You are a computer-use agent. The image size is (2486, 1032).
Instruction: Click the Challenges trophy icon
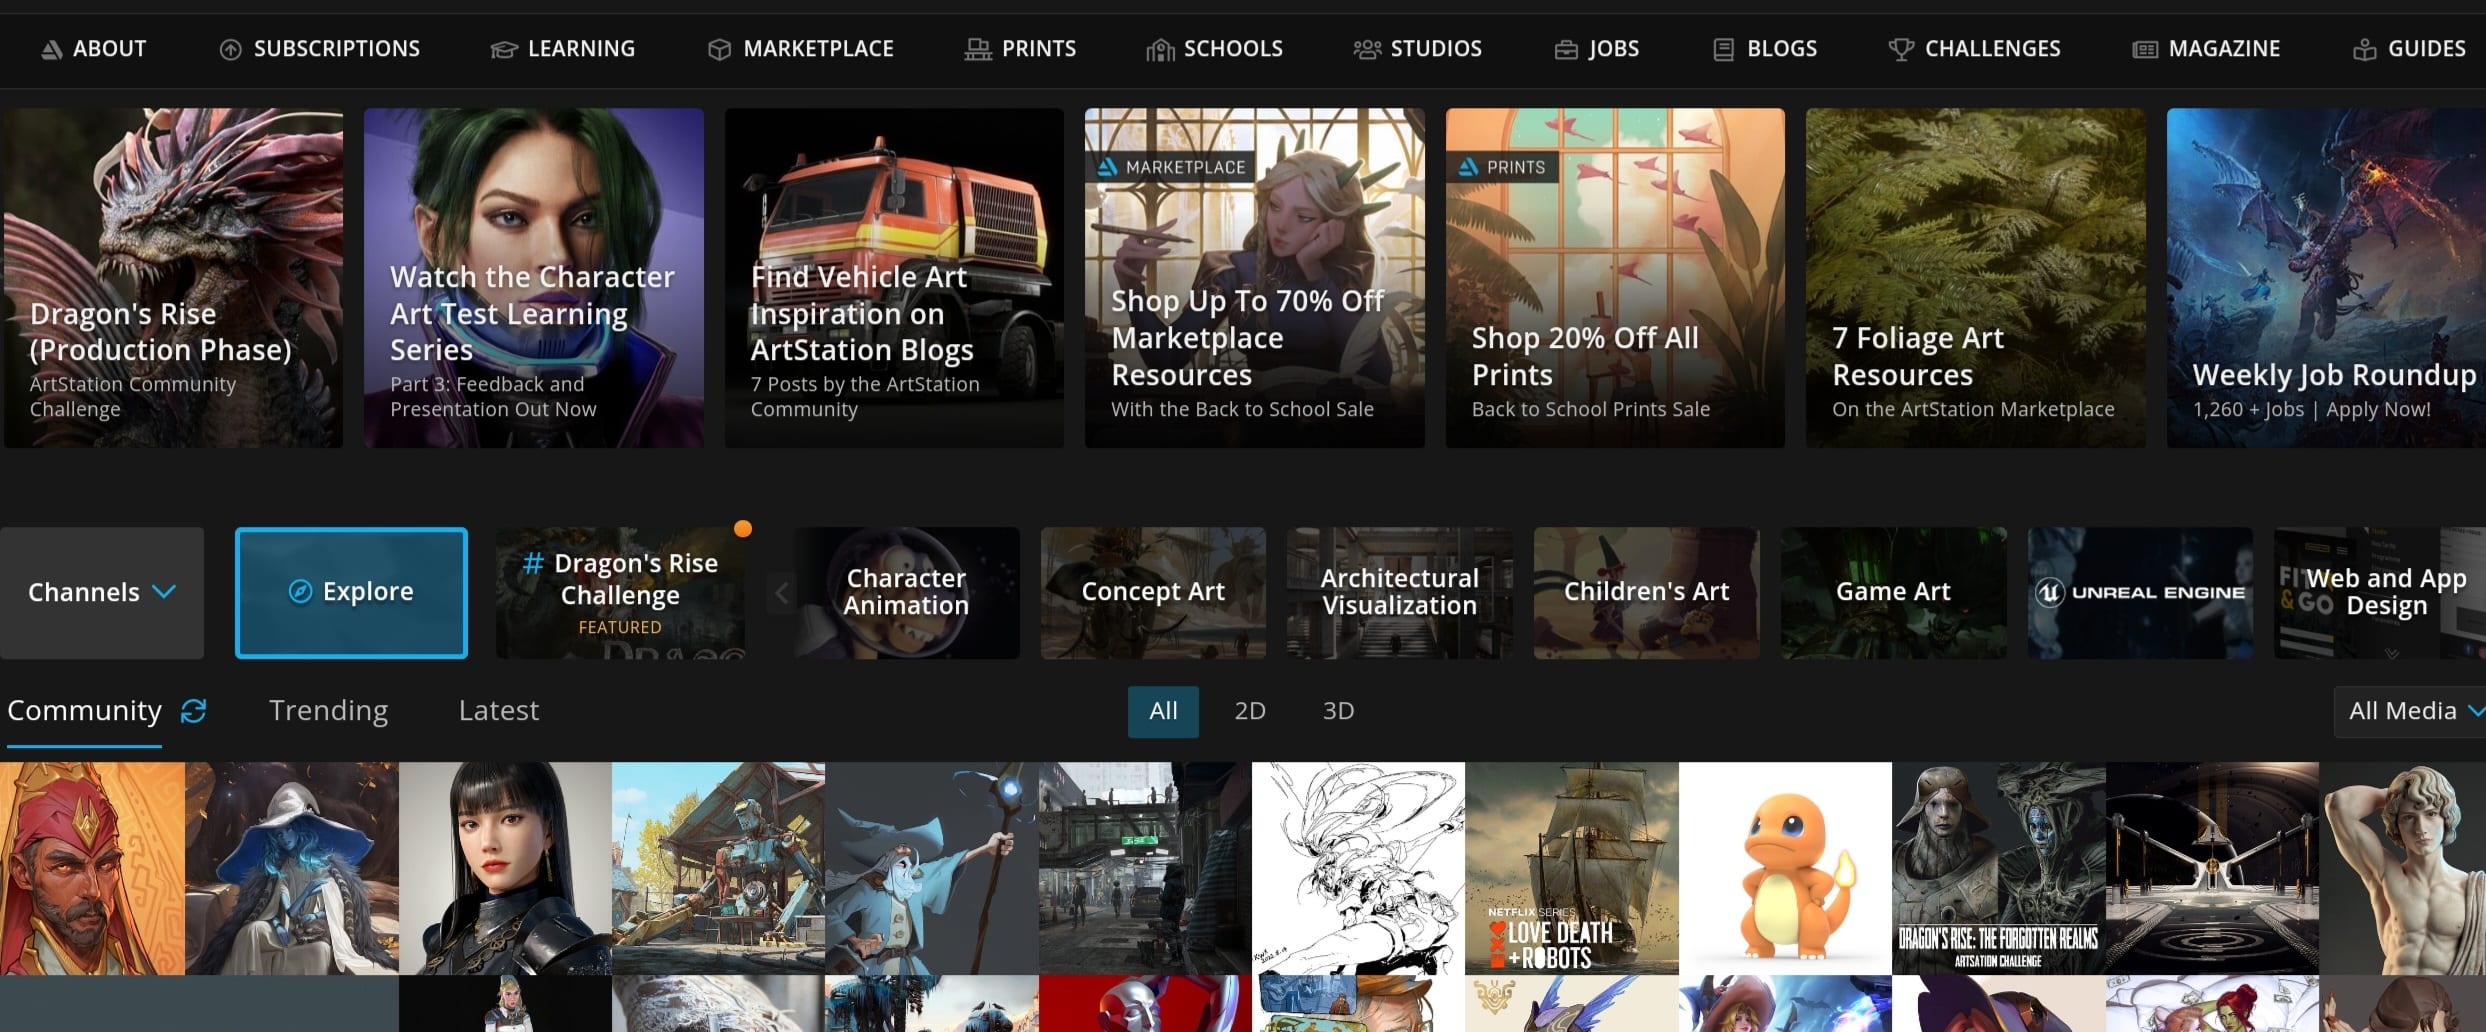[x=1900, y=49]
